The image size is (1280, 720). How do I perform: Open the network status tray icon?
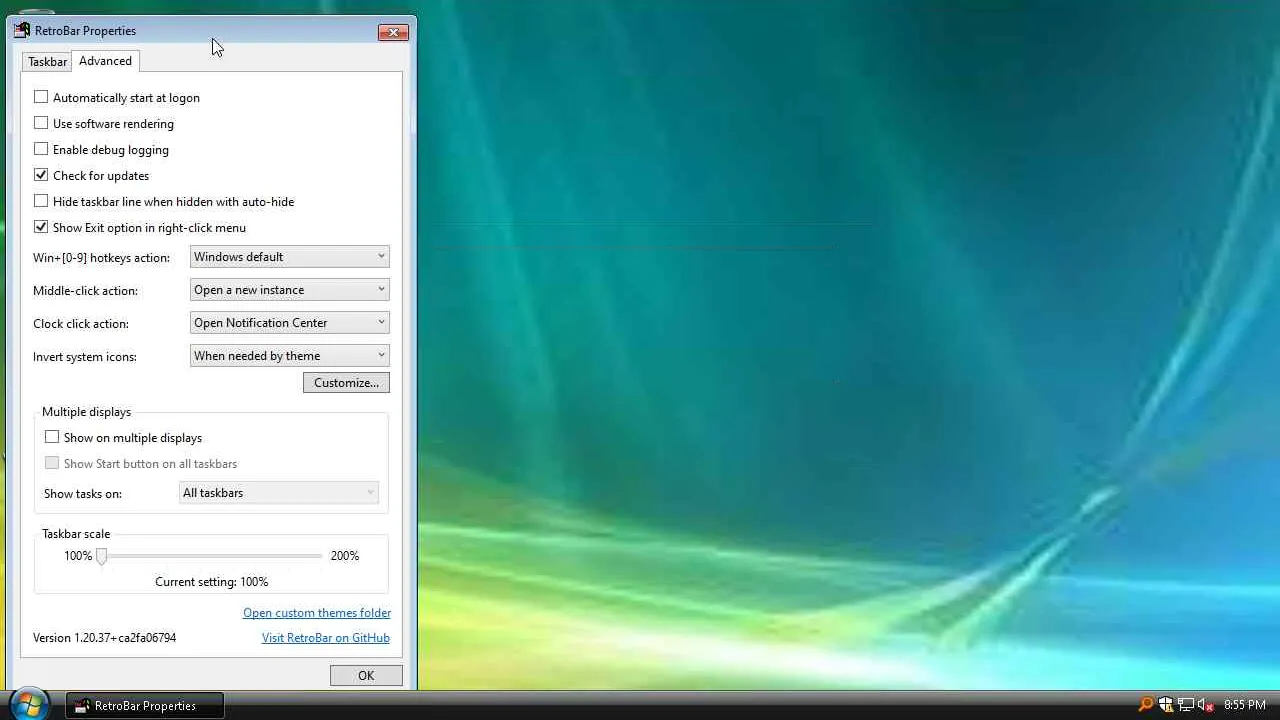tap(1186, 705)
